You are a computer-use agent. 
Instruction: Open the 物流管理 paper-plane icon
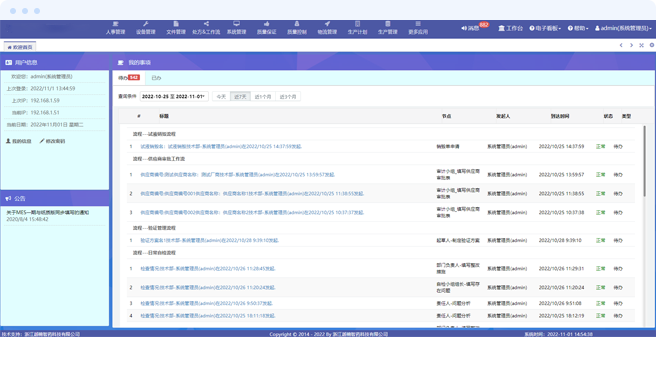coord(327,24)
